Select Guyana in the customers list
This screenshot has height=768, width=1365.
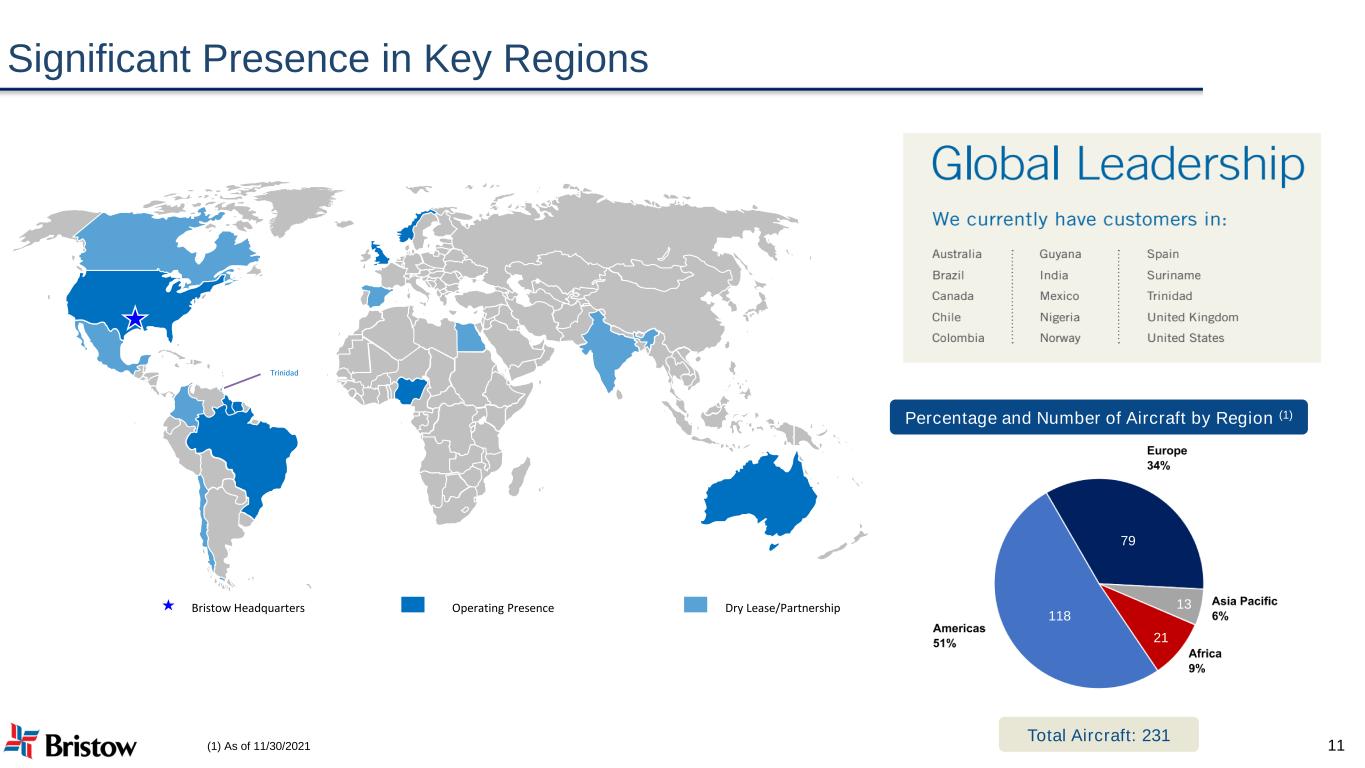tap(1060, 254)
